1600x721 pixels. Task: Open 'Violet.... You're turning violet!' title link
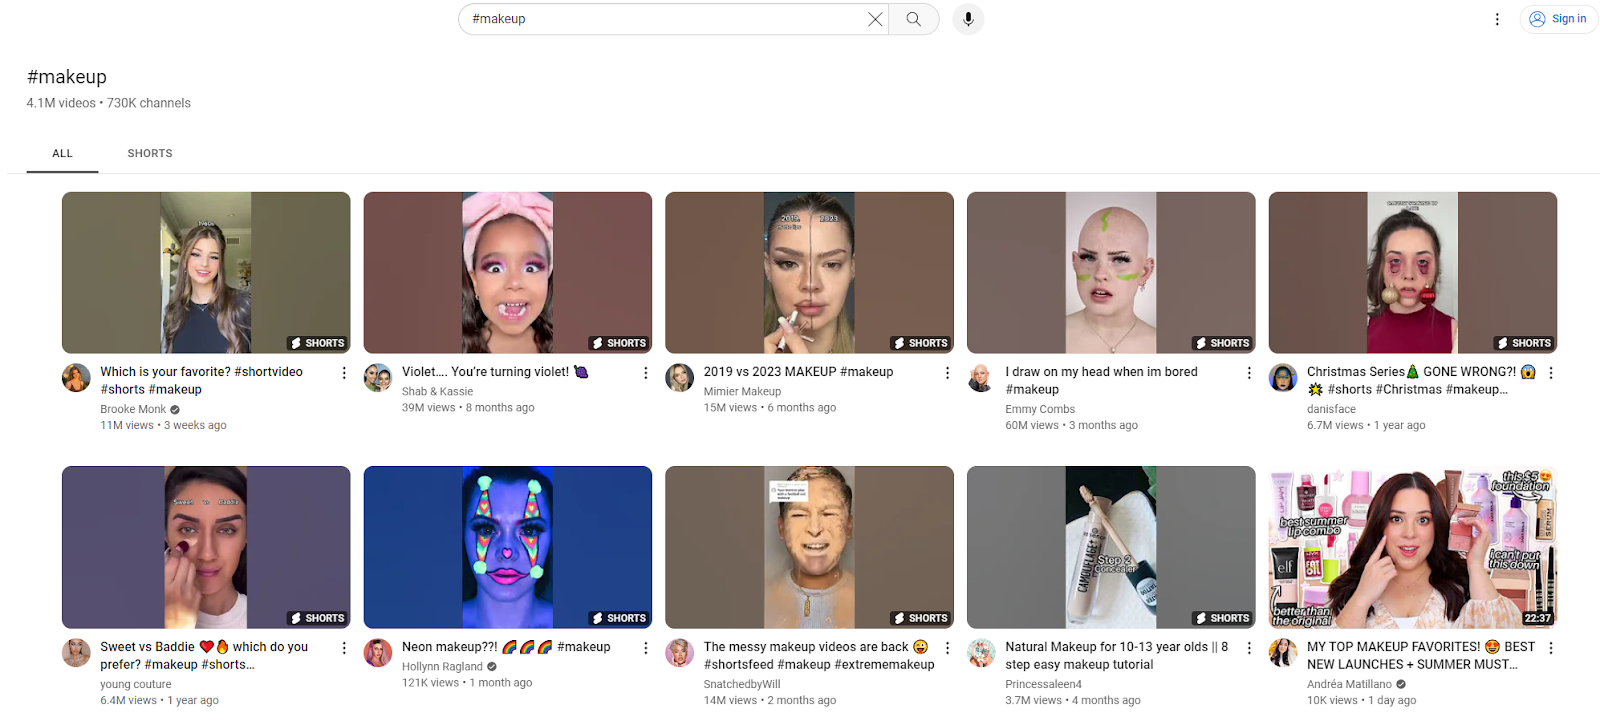495,372
